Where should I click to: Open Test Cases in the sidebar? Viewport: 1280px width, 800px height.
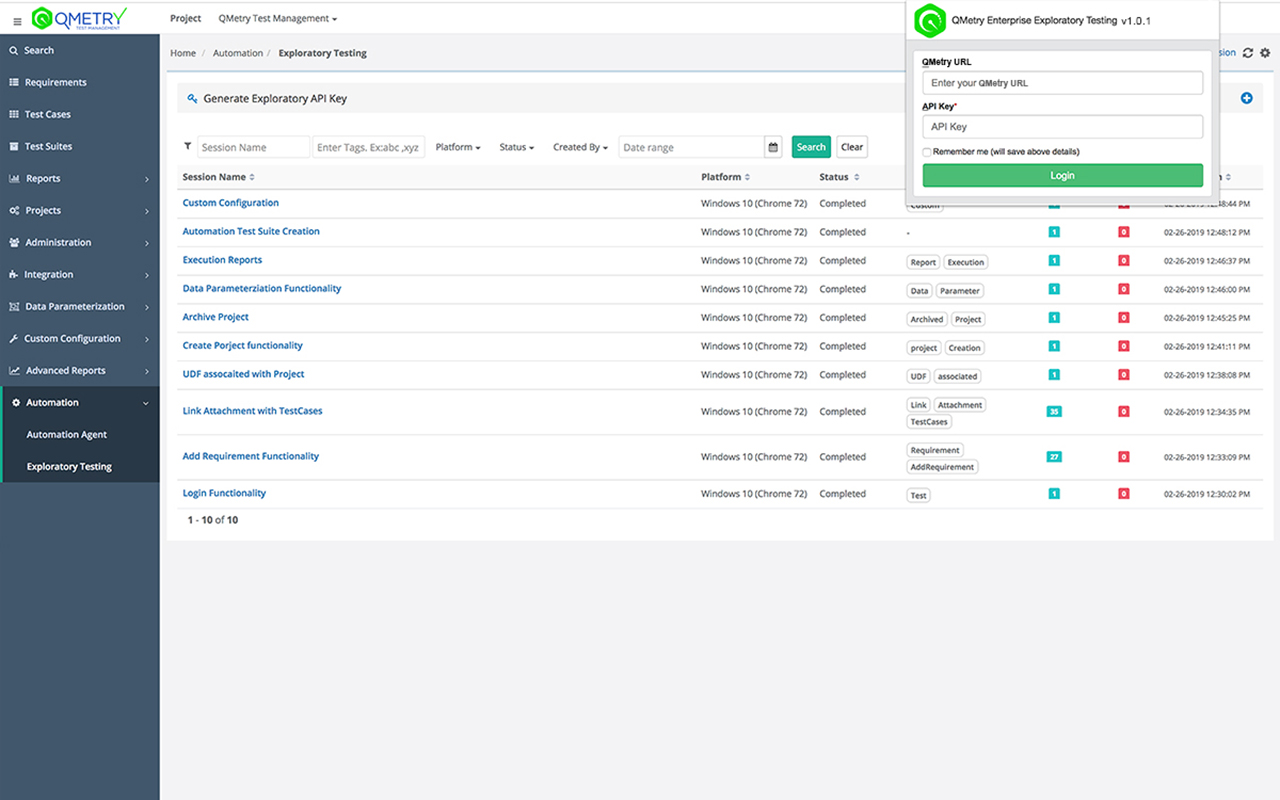coord(80,114)
